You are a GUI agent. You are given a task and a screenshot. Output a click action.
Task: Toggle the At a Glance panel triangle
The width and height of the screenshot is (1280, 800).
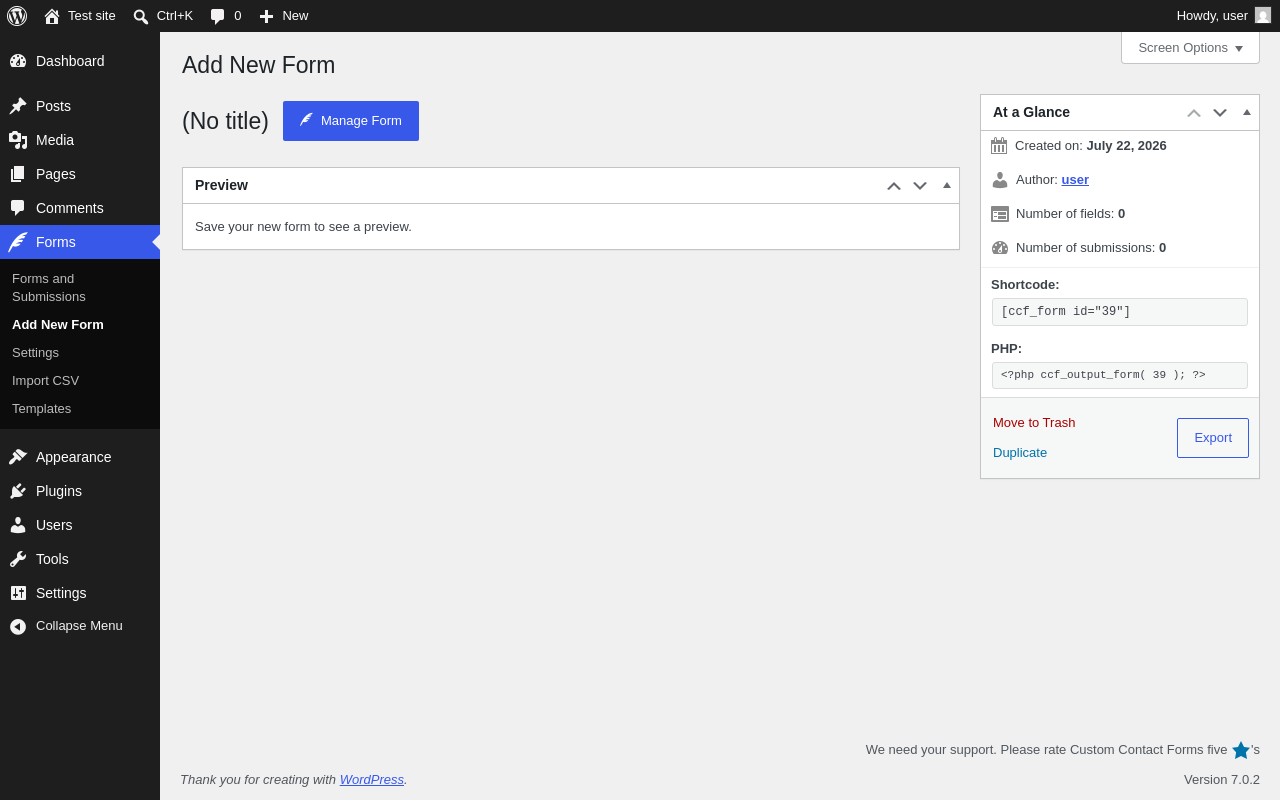point(1247,112)
